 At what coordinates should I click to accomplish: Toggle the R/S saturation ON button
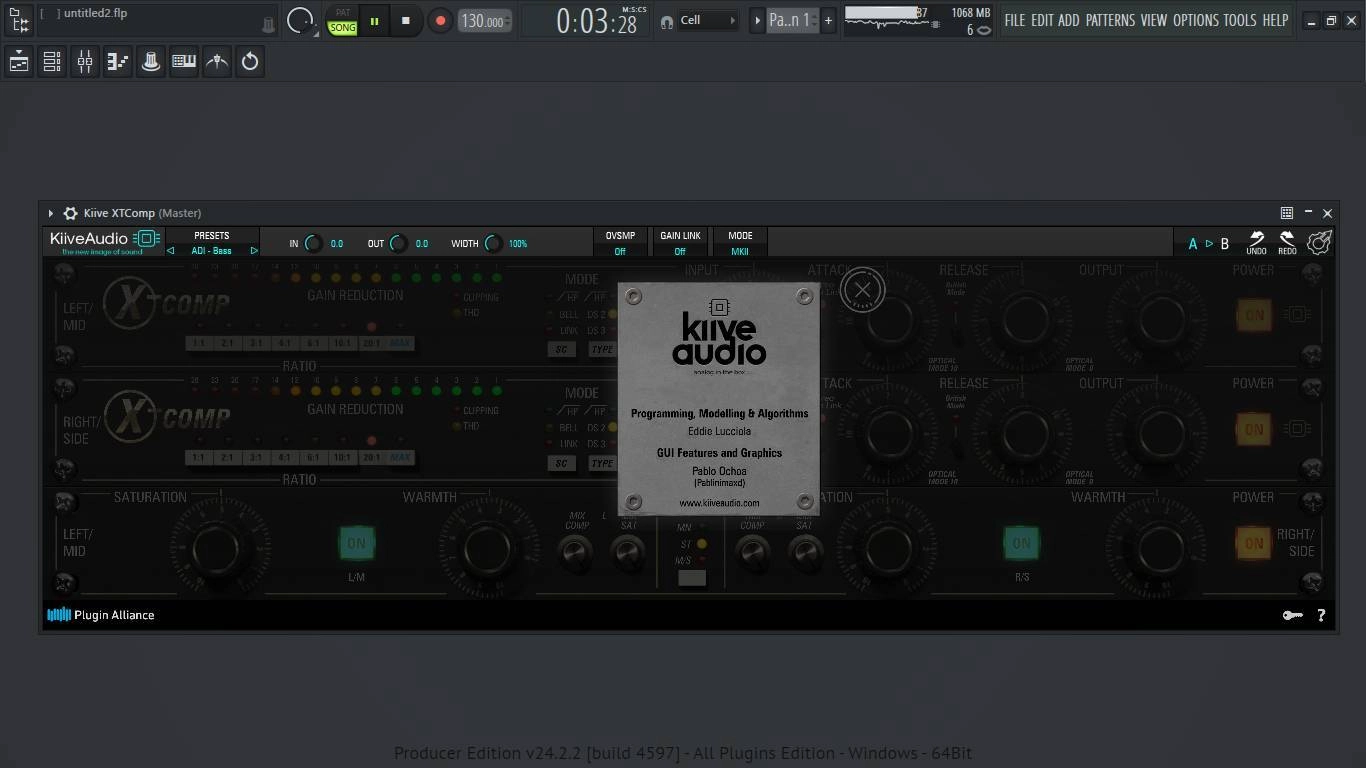1021,543
